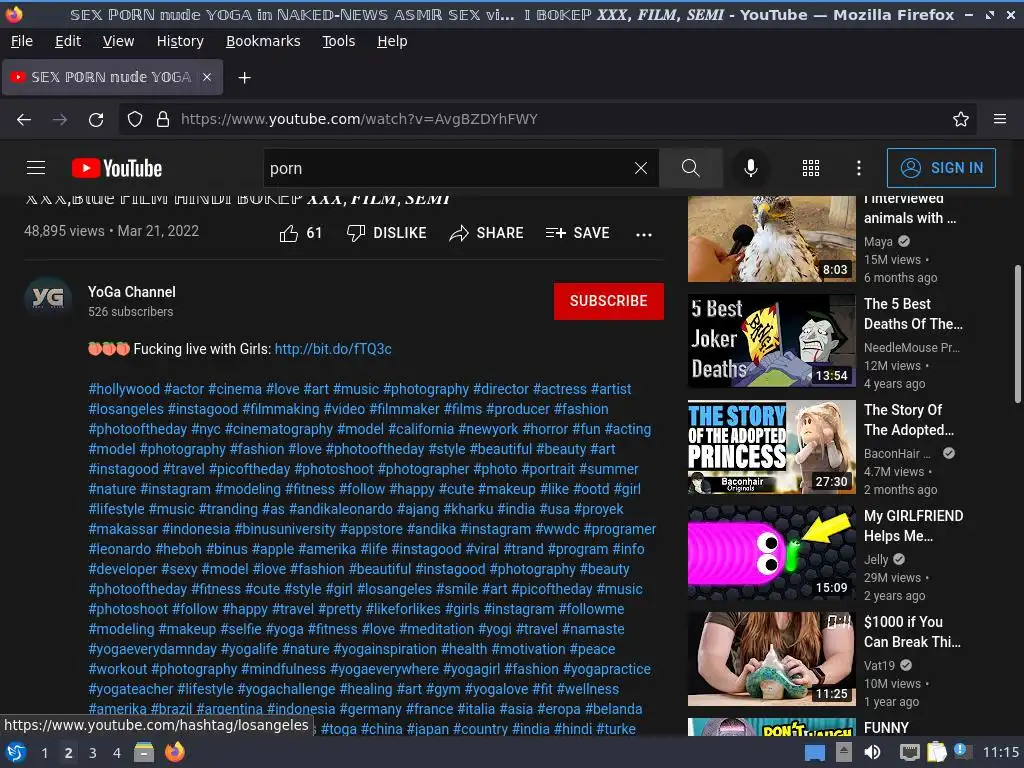Open Firefox tracking protection shield icon
The image size is (1024, 768).
(x=135, y=120)
